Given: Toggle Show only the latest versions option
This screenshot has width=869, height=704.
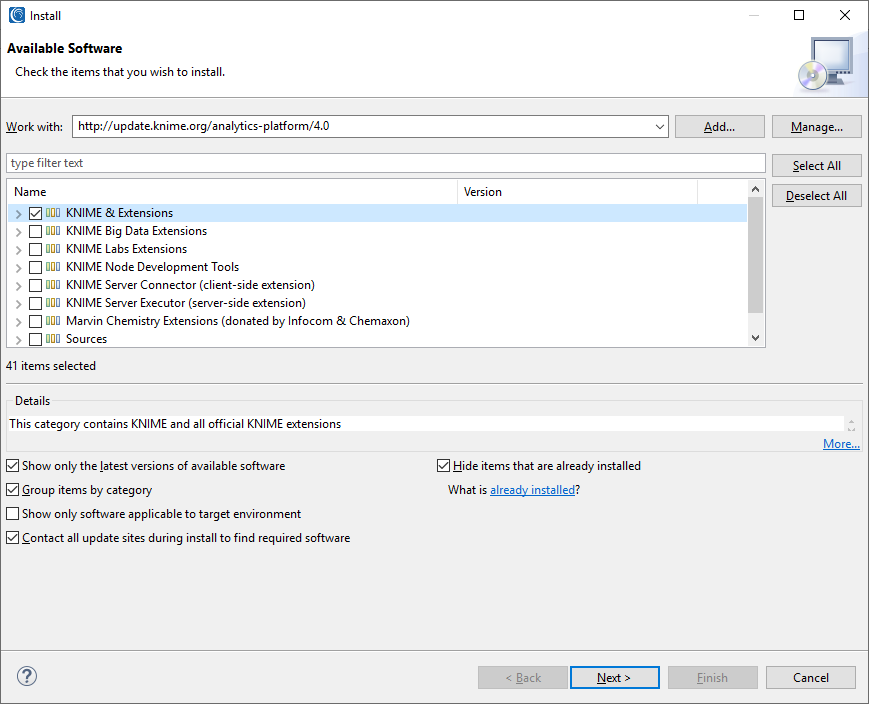Looking at the screenshot, I should (13, 466).
